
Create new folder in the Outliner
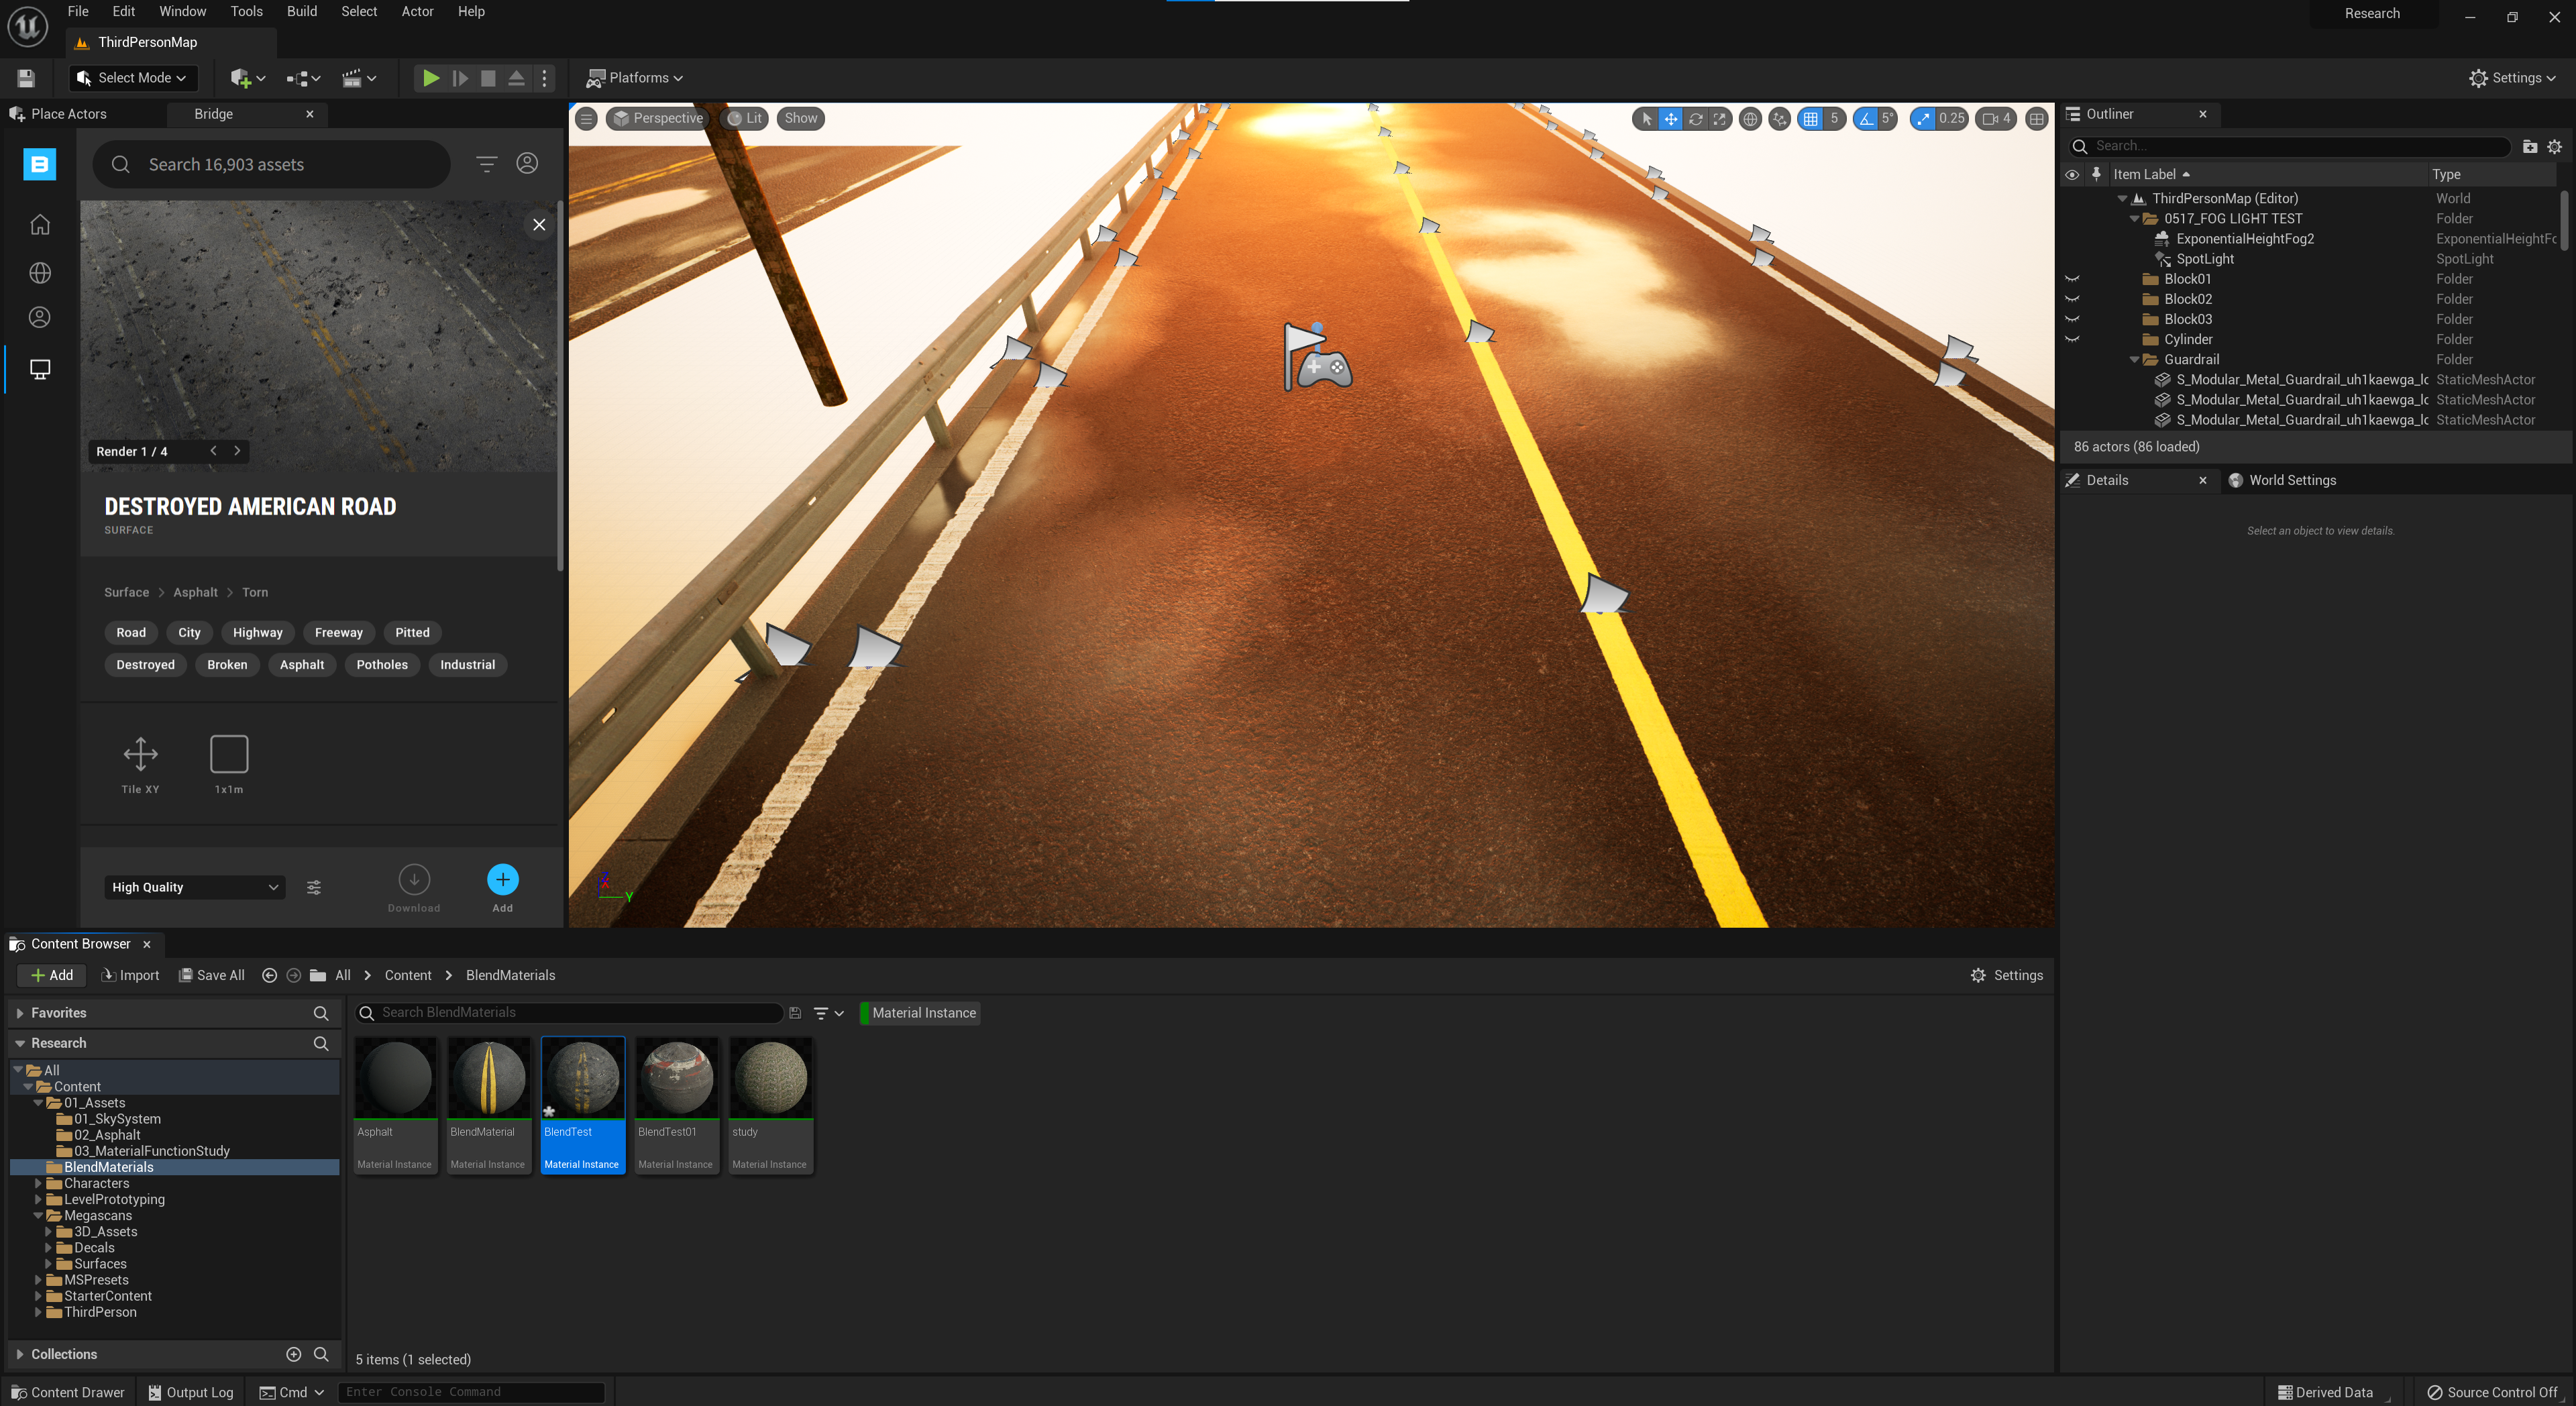click(x=2530, y=146)
